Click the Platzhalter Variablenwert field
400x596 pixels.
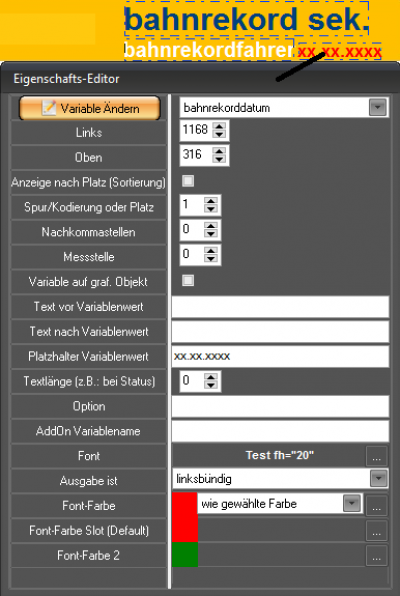(x=280, y=357)
